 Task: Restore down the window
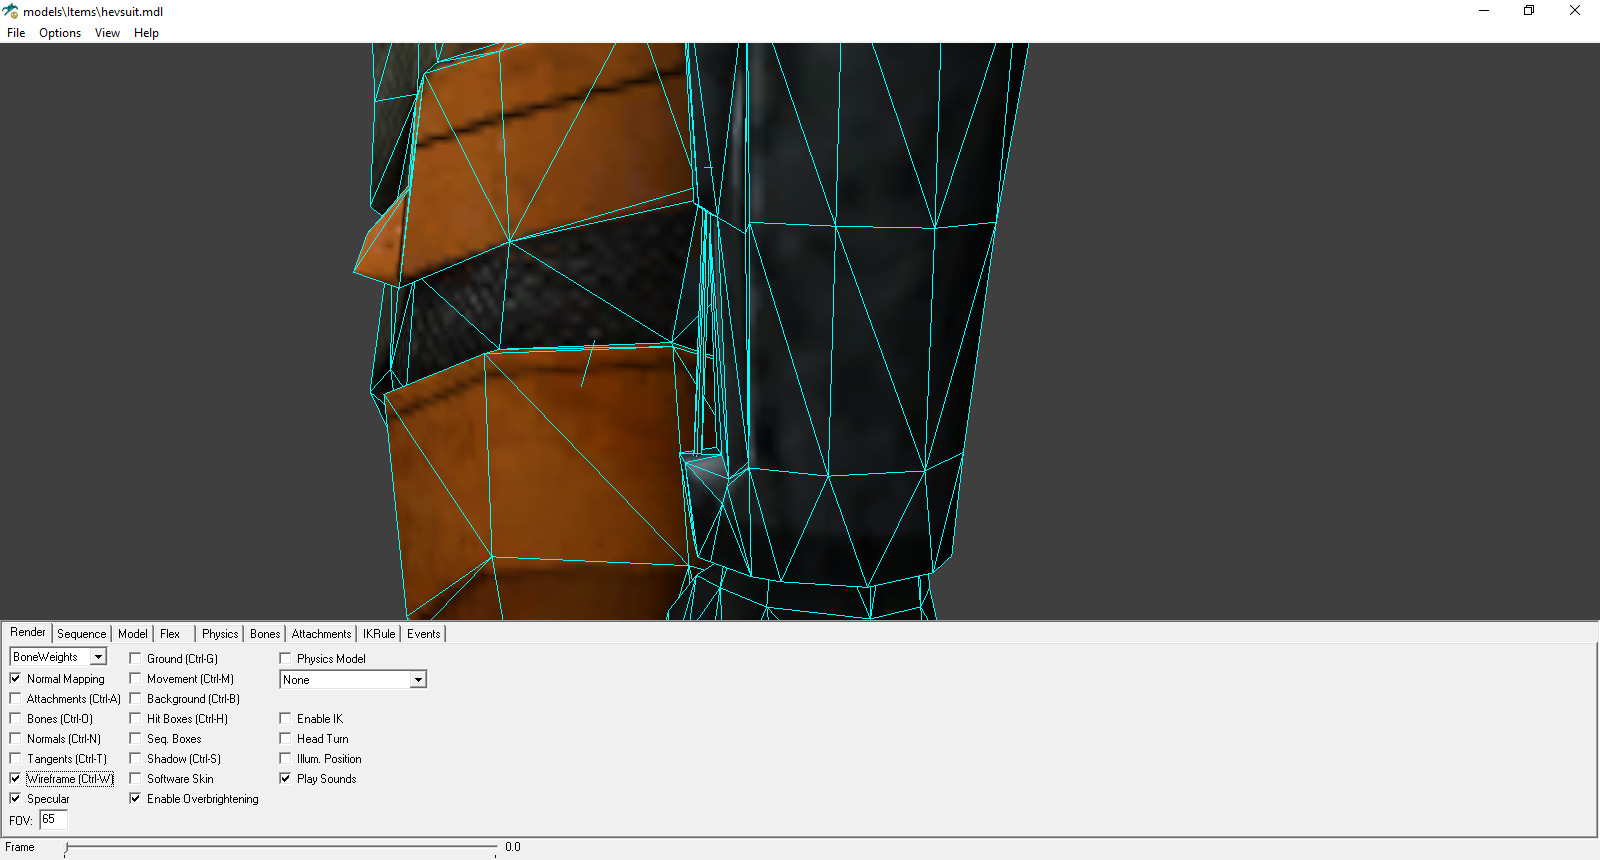coord(1528,11)
